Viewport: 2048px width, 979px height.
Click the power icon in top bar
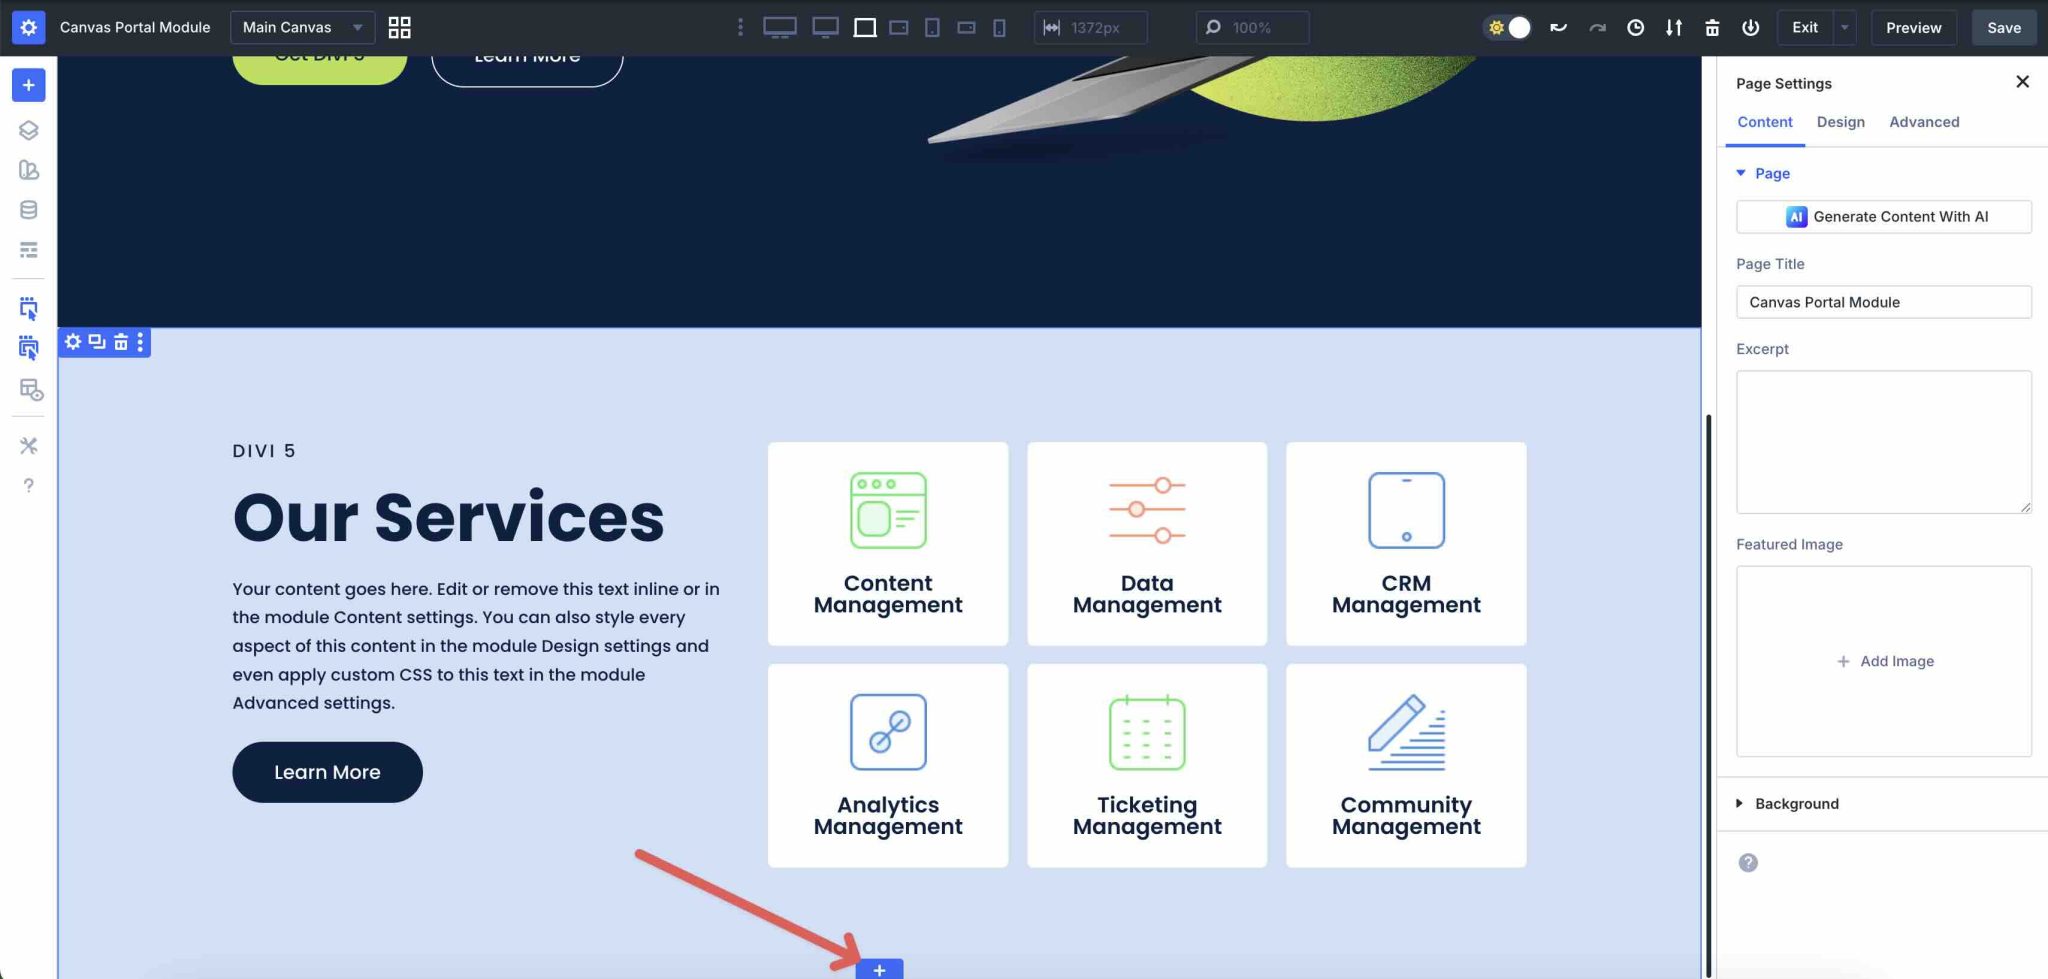coord(1750,27)
